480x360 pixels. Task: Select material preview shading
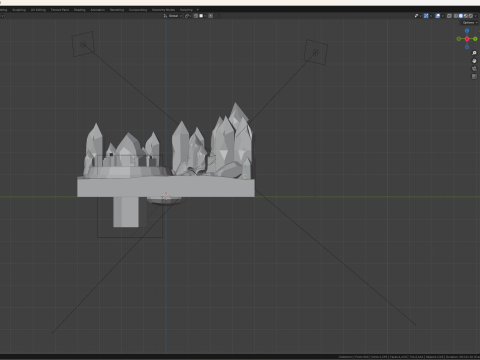[466, 16]
